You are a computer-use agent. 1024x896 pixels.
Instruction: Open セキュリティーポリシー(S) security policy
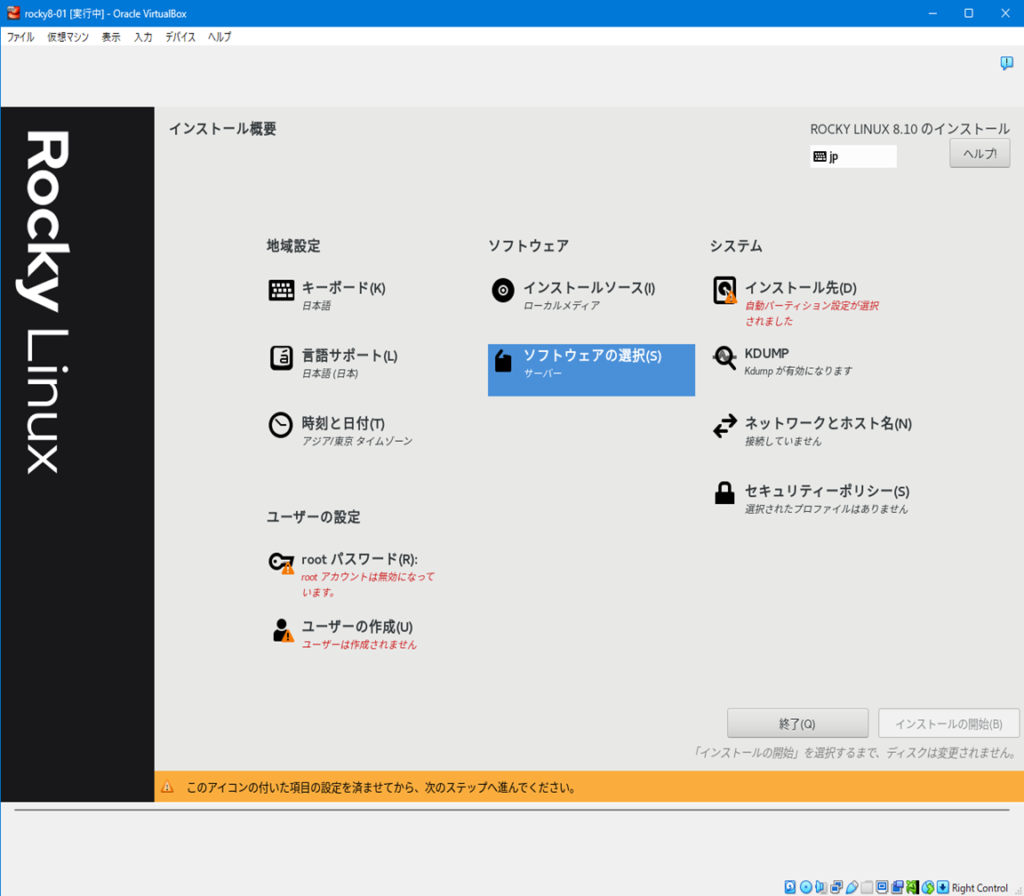[810, 498]
